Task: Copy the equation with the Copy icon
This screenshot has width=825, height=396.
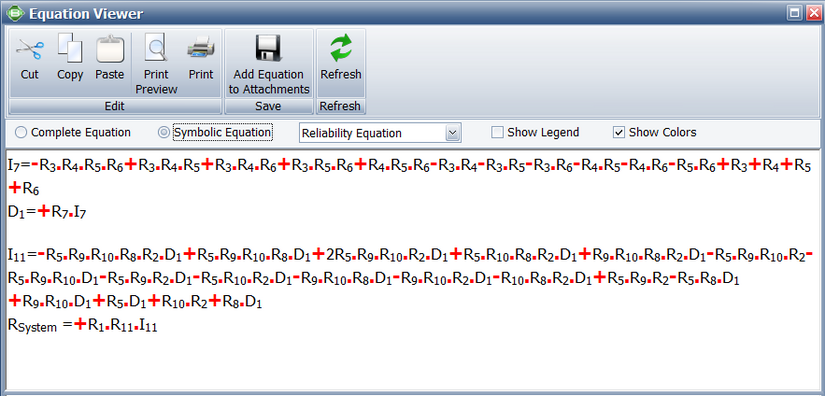Action: 70,48
